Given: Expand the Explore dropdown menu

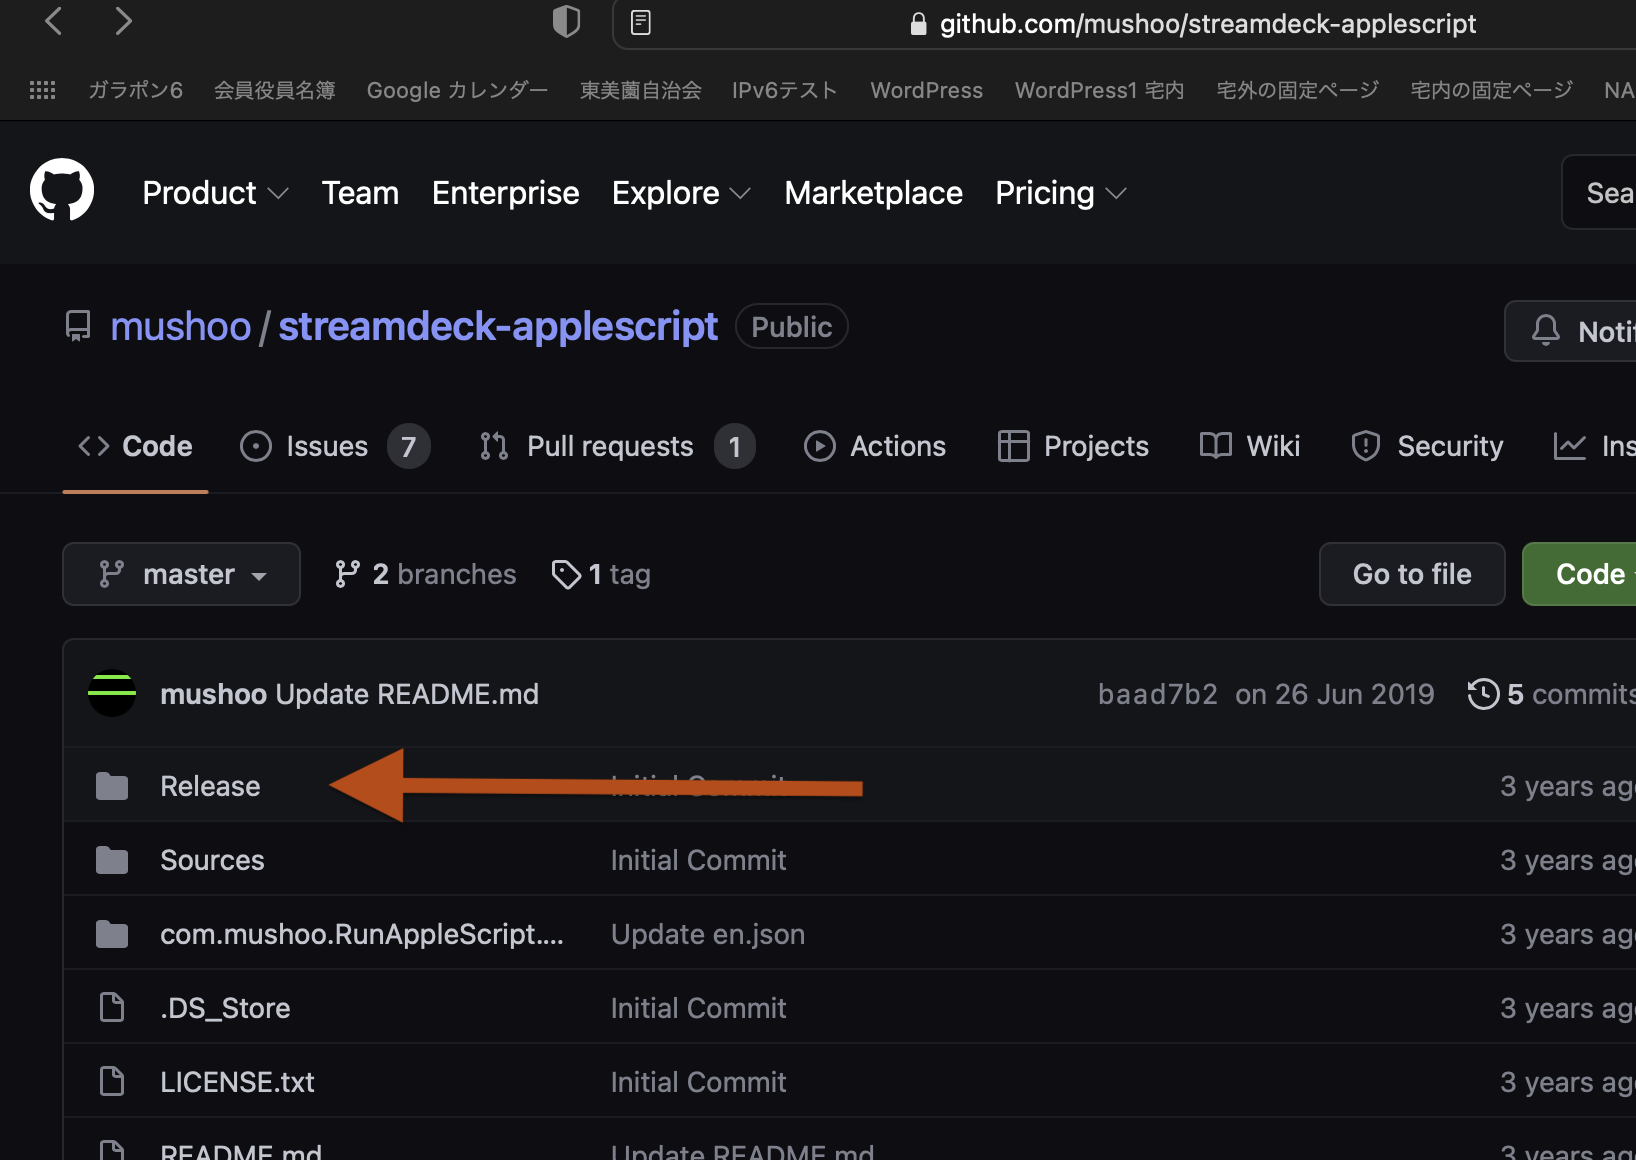Looking at the screenshot, I should (680, 193).
